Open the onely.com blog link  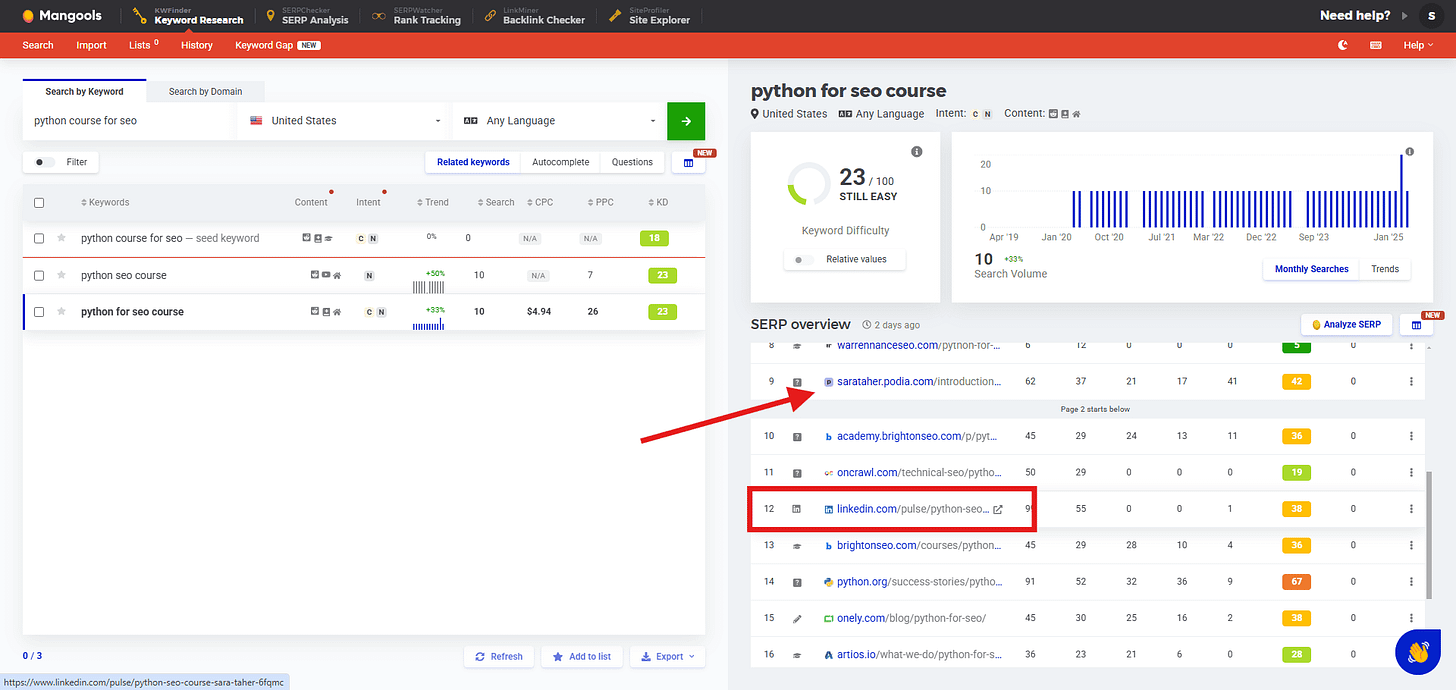pyautogui.click(x=911, y=618)
